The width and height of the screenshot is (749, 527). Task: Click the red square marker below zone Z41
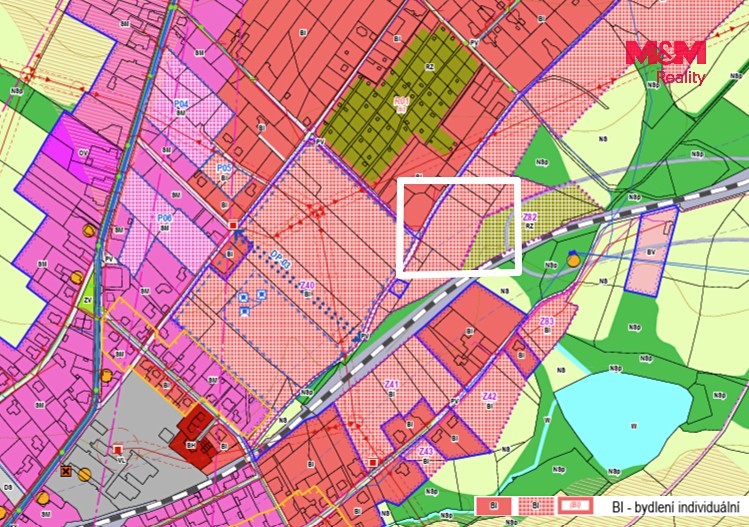(373, 462)
